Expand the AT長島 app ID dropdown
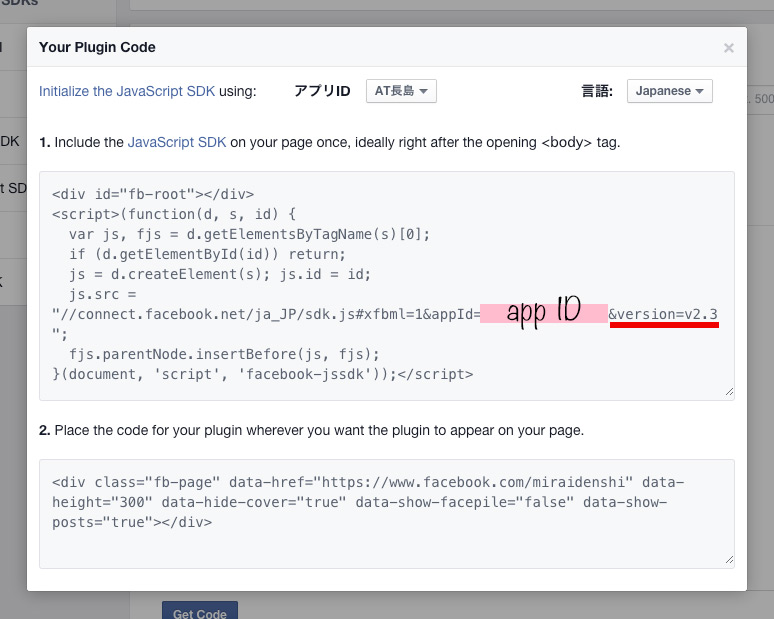The width and height of the screenshot is (774, 619). click(x=401, y=91)
